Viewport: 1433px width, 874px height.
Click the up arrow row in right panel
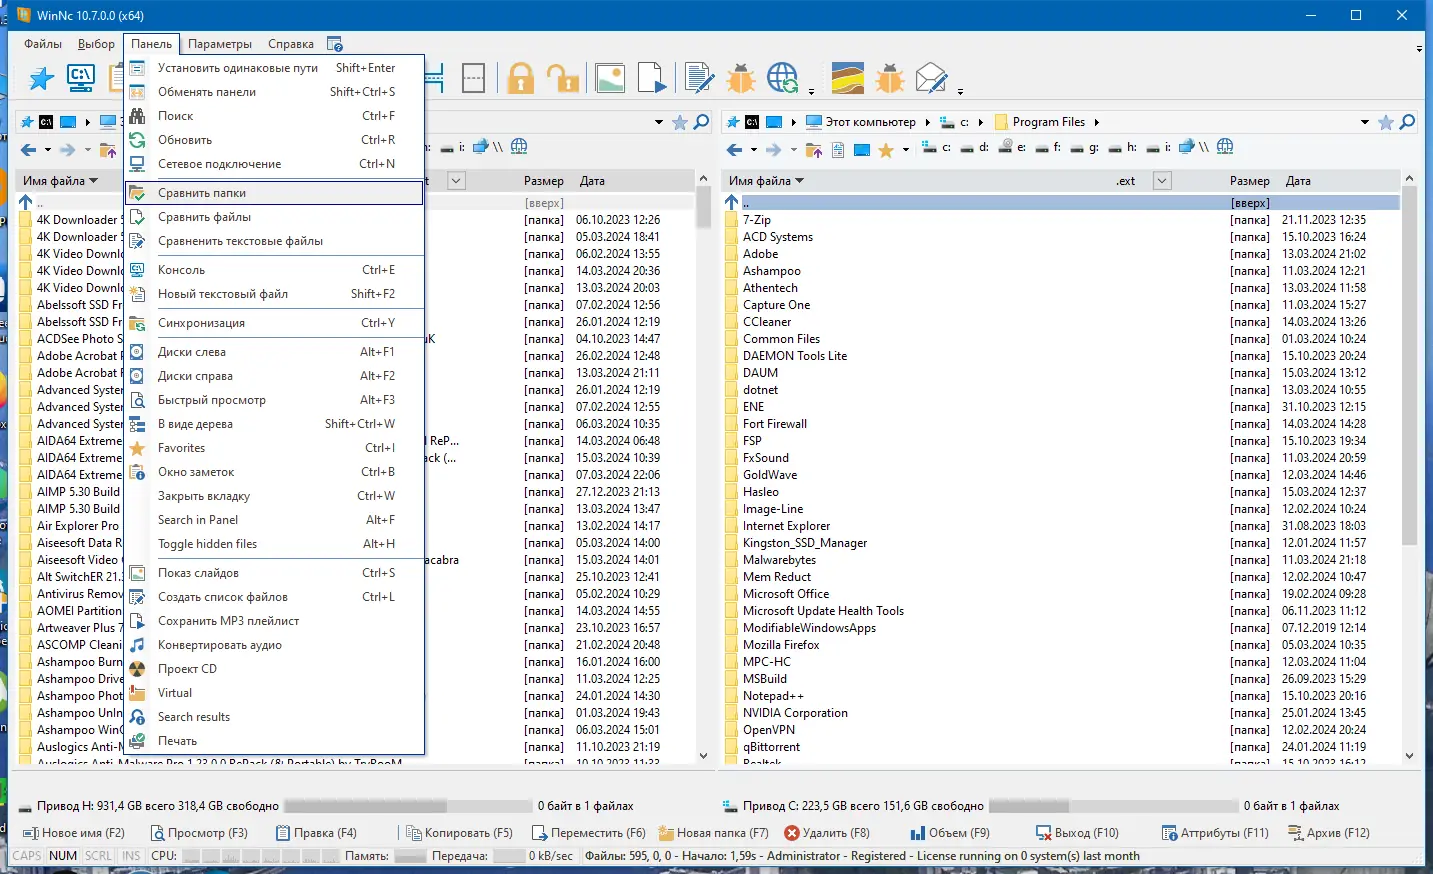click(x=1060, y=203)
